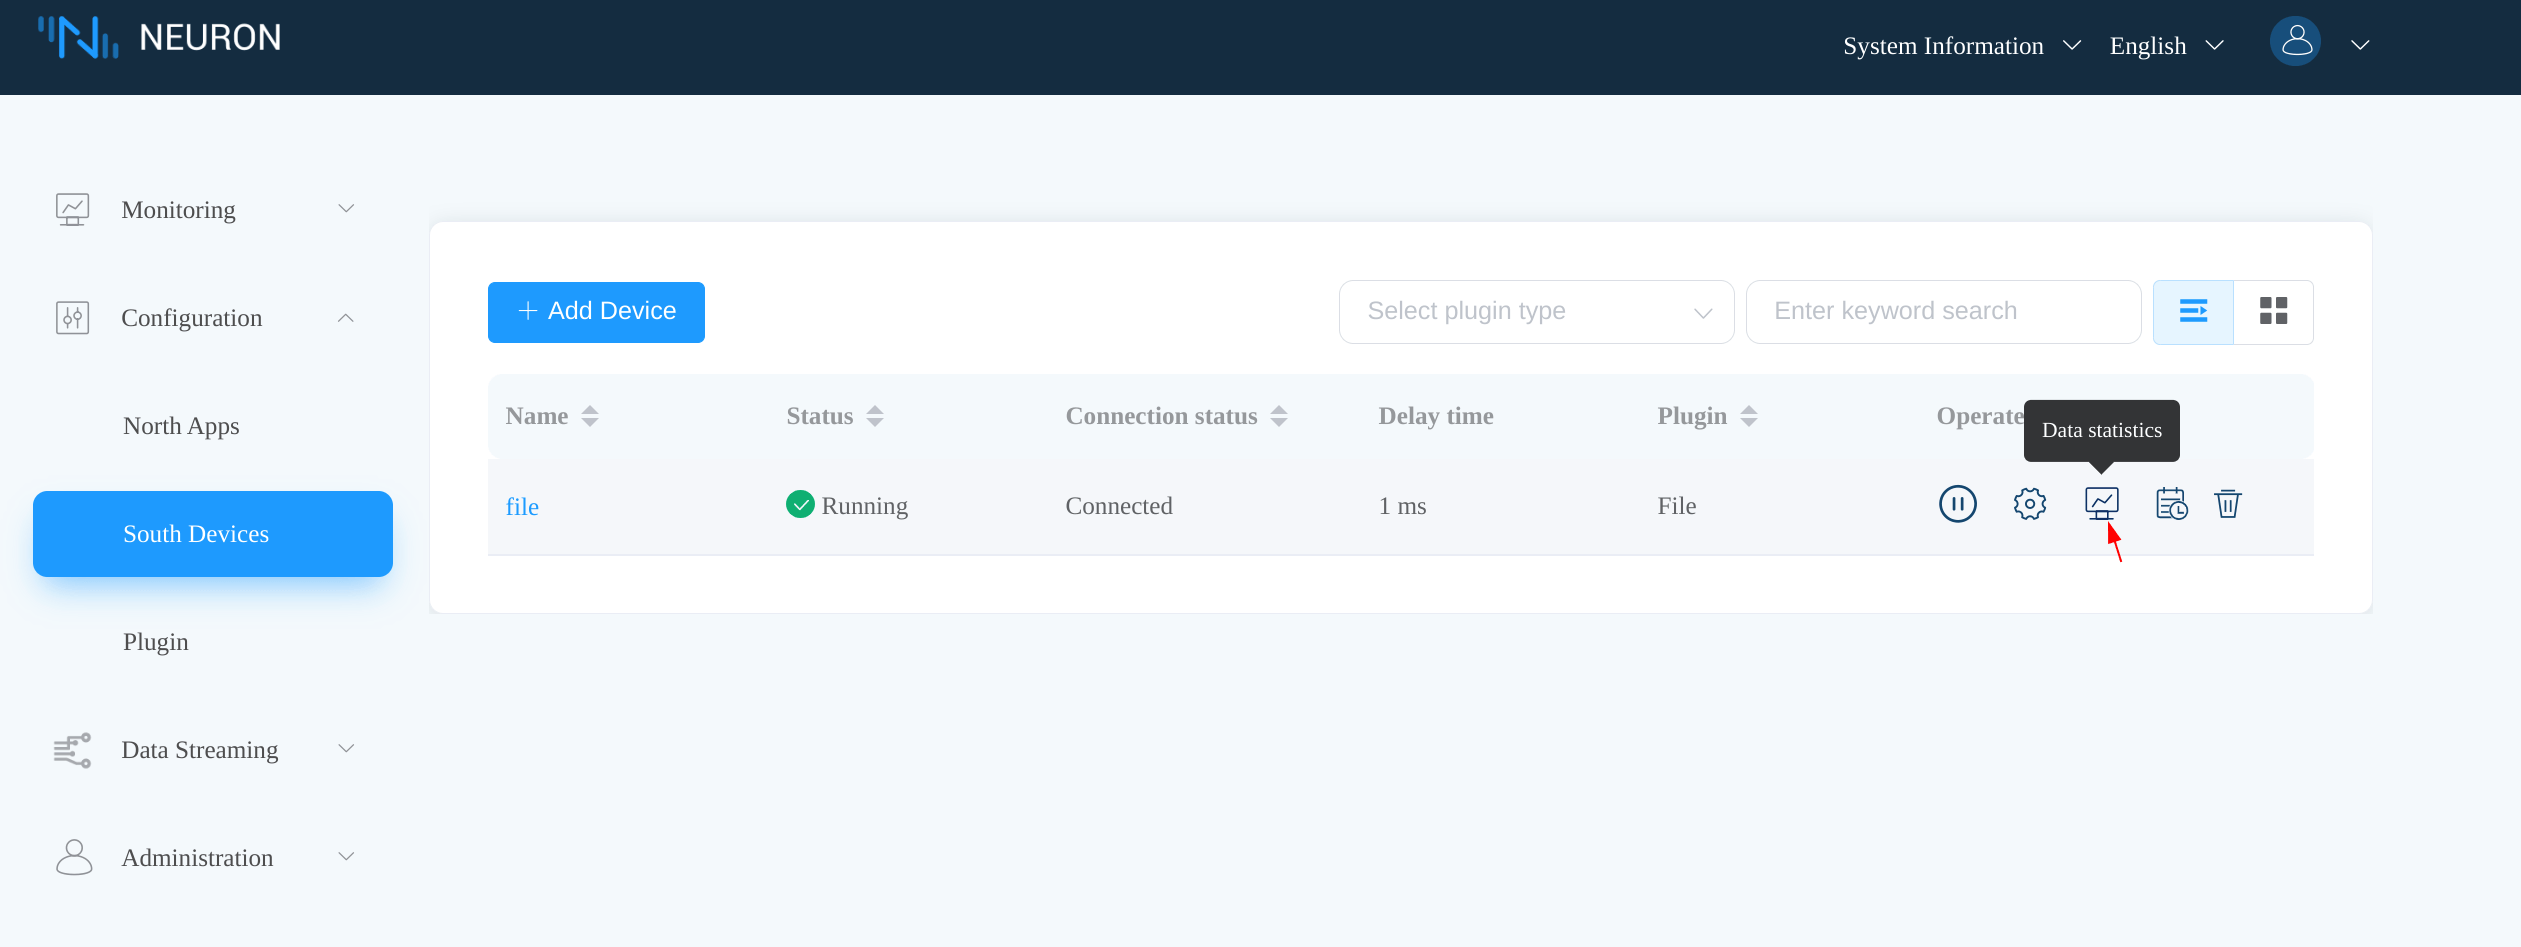Viewport: 2521px width, 947px height.
Task: Click the Administration person icon
Action: coord(72,856)
